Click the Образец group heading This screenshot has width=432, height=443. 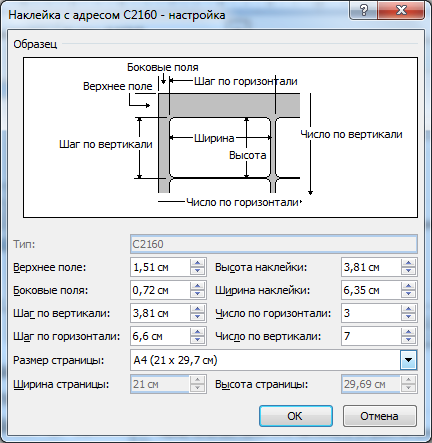[35, 44]
